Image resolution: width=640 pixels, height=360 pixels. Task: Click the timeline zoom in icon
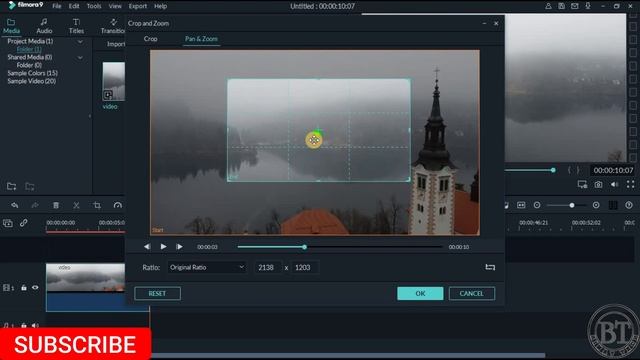pyautogui.click(x=596, y=205)
